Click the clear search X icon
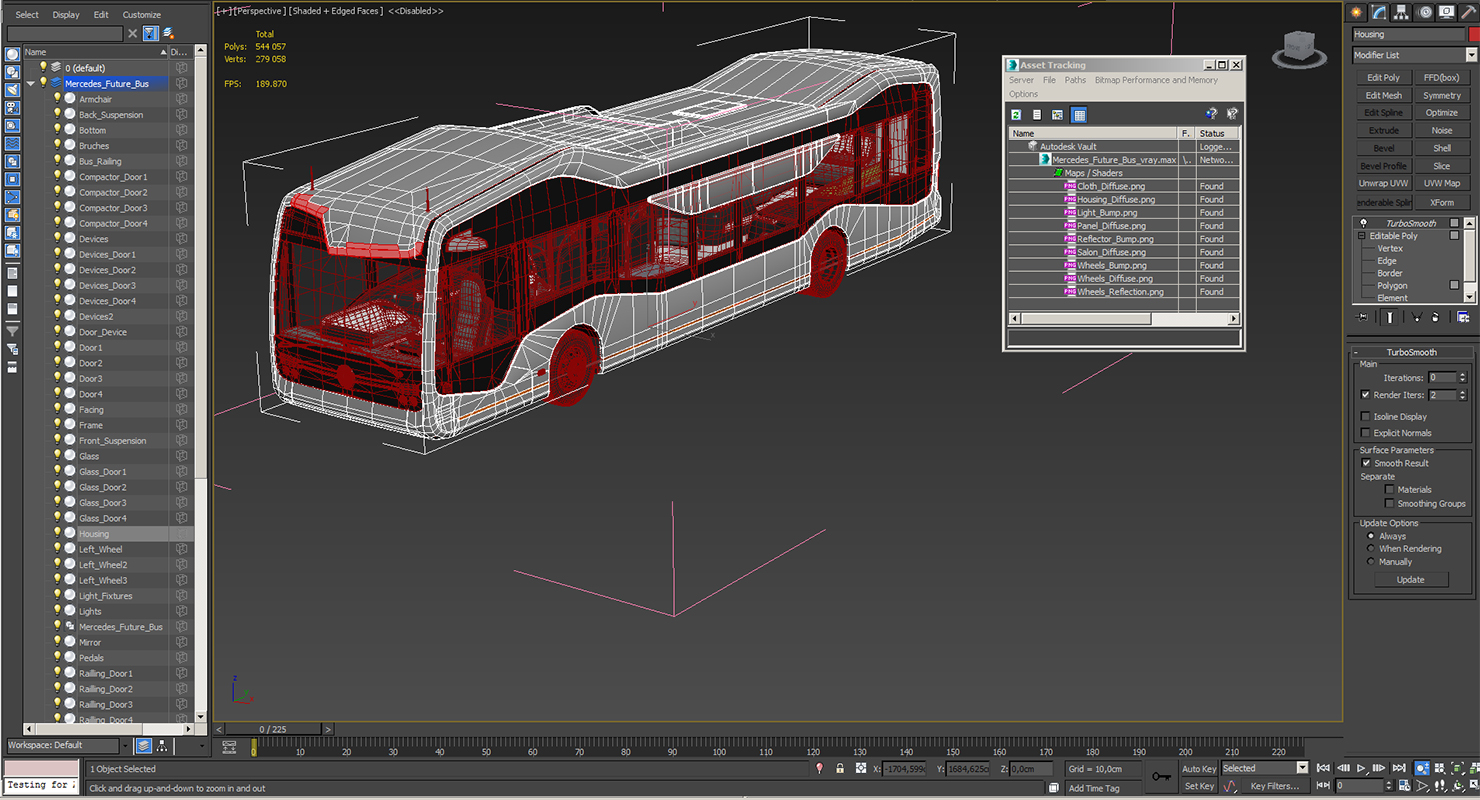Viewport: 1480px width, 800px height. (x=132, y=34)
